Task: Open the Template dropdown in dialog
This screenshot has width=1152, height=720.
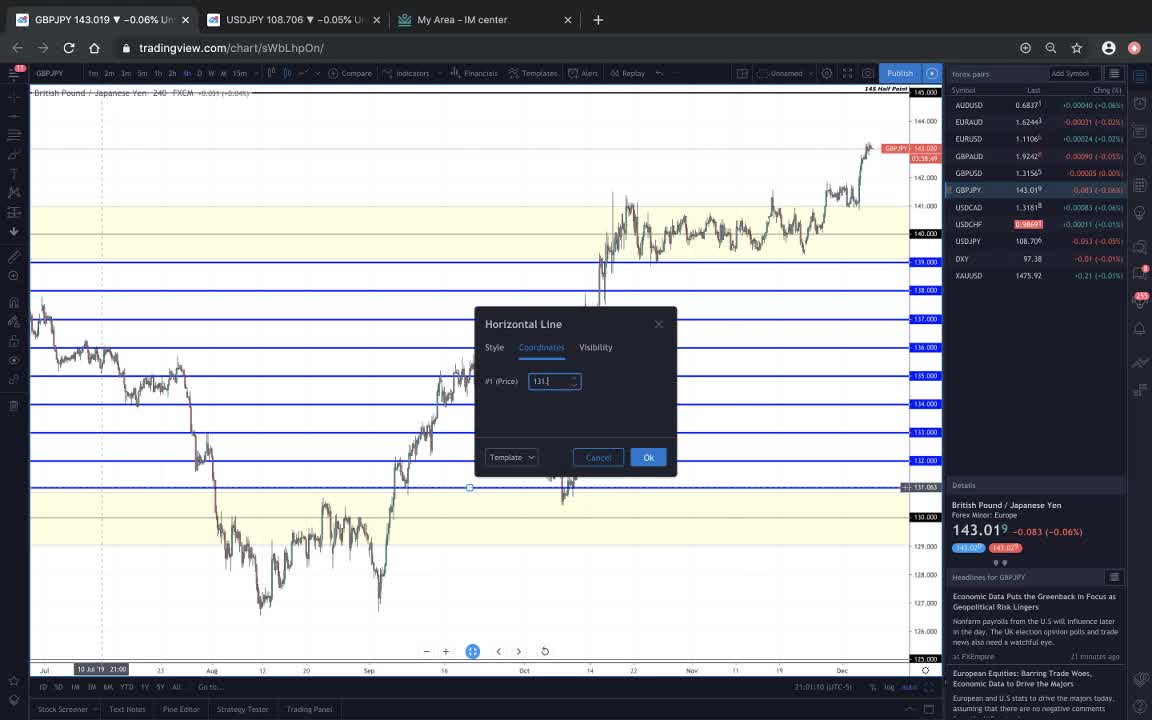Action: point(511,457)
